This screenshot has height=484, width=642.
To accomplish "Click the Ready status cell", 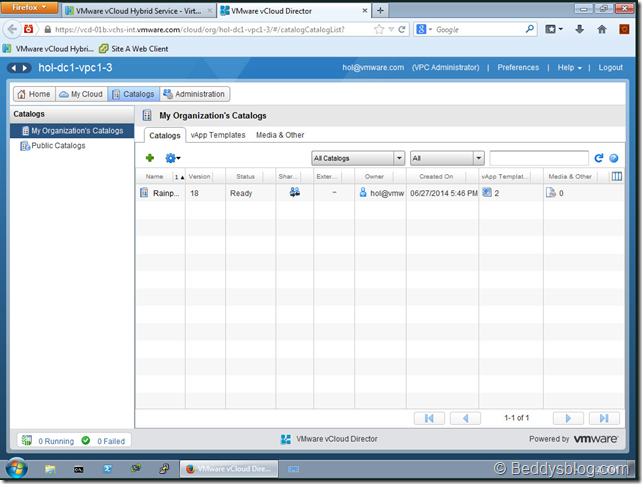I will click(x=241, y=193).
